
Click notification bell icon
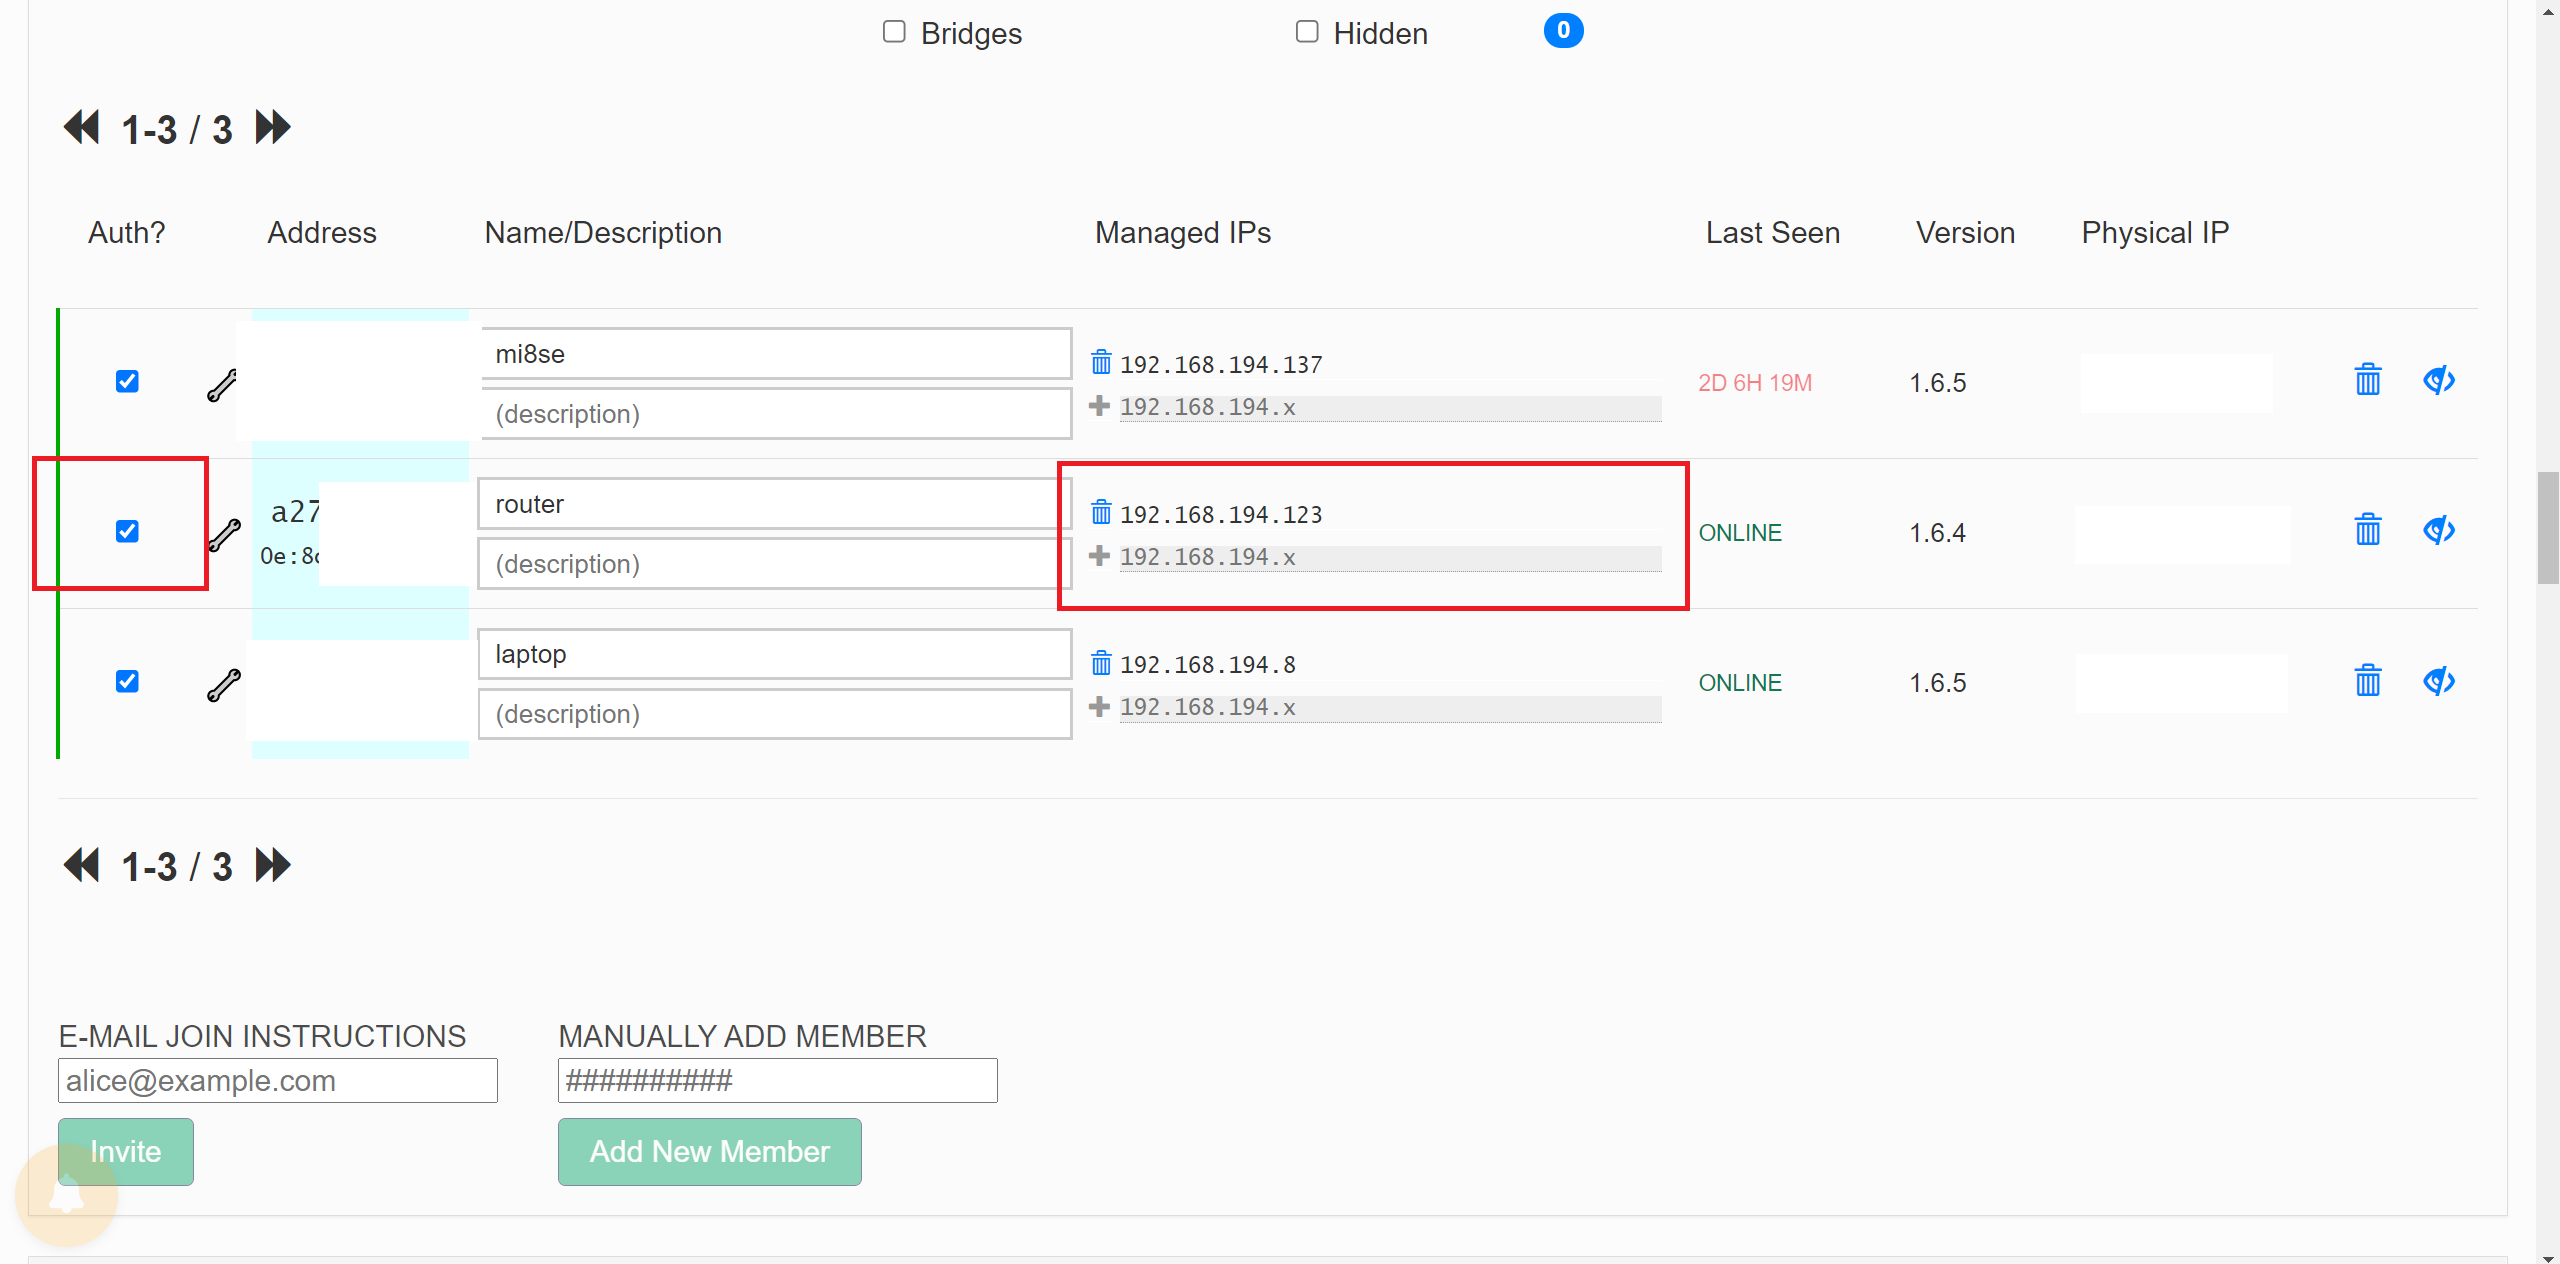[67, 1195]
